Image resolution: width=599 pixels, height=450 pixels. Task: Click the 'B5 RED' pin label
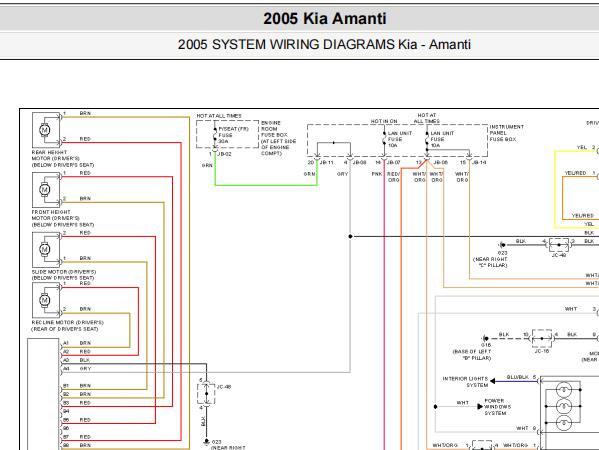77,420
